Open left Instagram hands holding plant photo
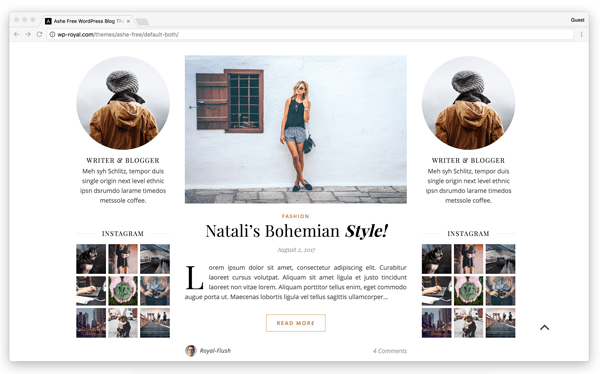This screenshot has width=600, height=374. [x=123, y=291]
